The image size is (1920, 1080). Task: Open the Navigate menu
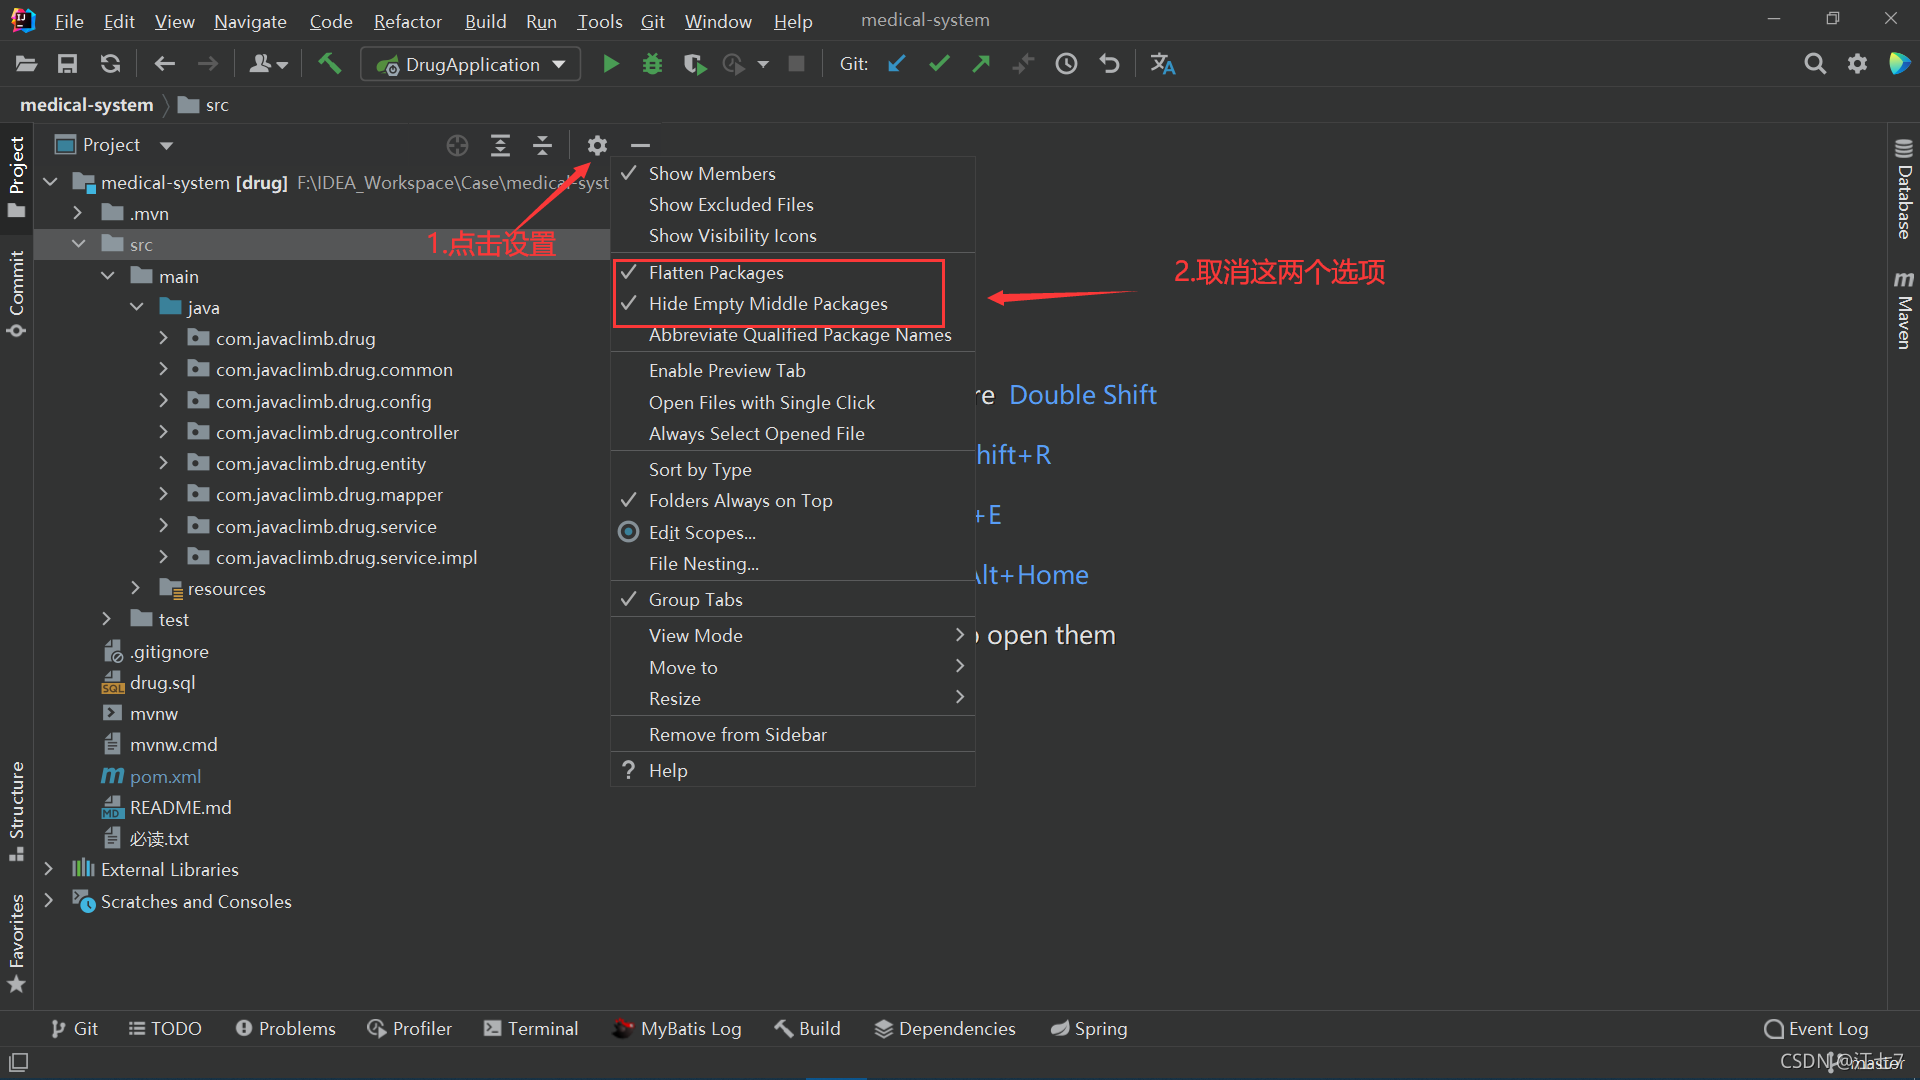point(250,21)
